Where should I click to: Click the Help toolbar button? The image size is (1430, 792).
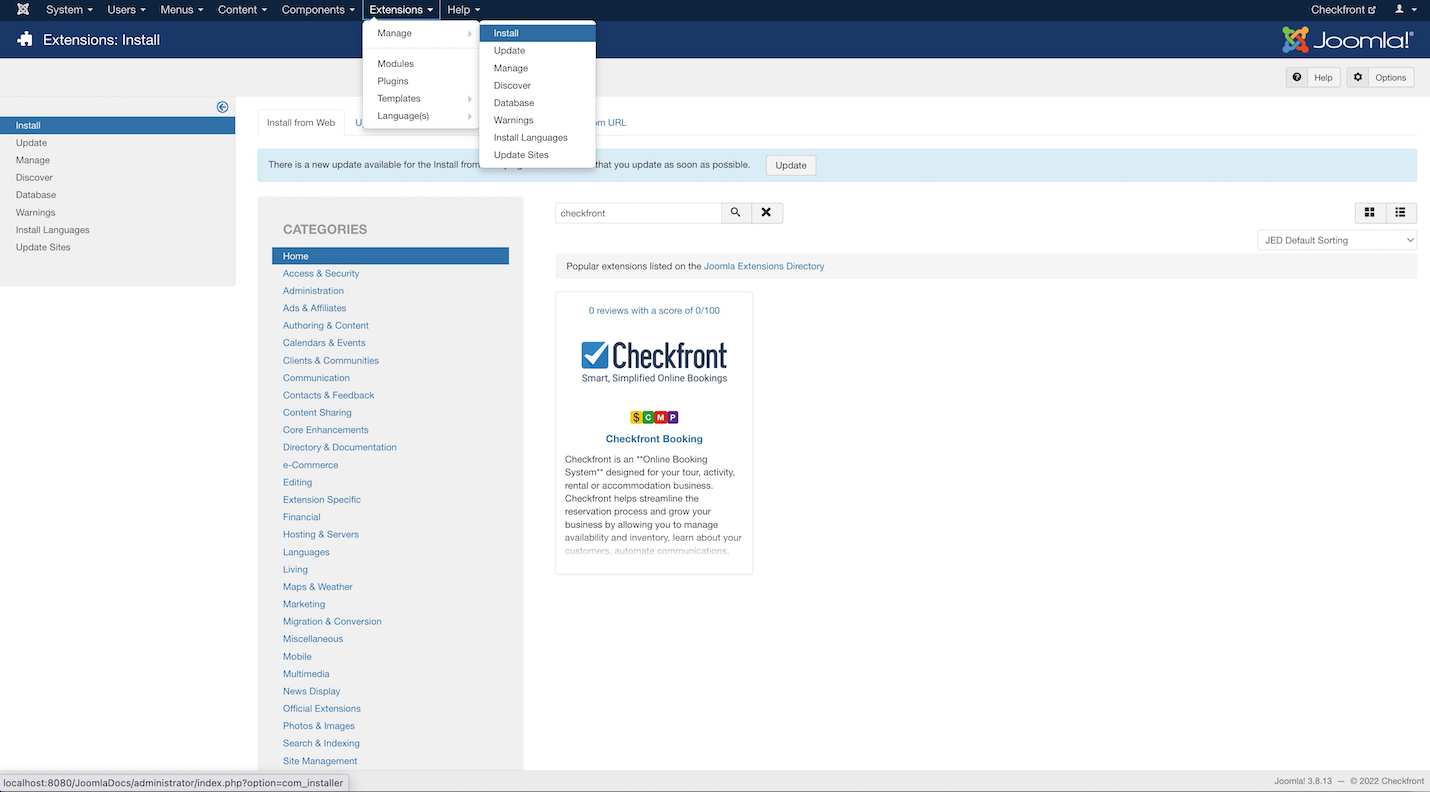(1313, 77)
